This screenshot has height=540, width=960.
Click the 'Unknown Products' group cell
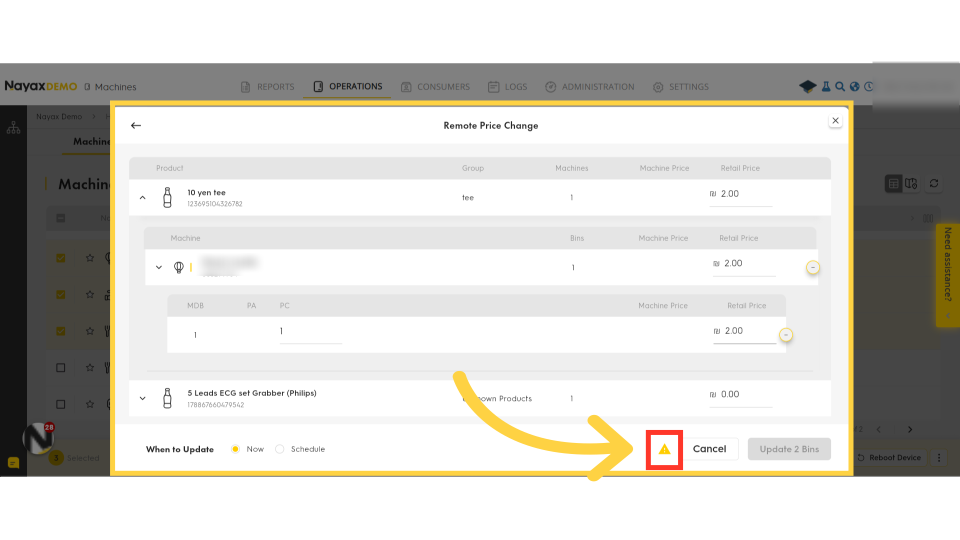tap(497, 399)
